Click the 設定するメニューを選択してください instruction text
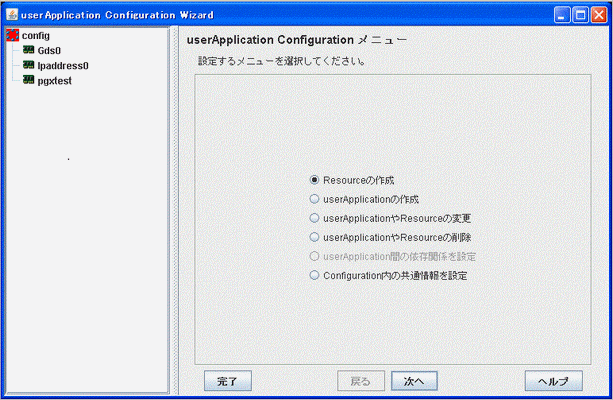The width and height of the screenshot is (613, 400). 281,61
